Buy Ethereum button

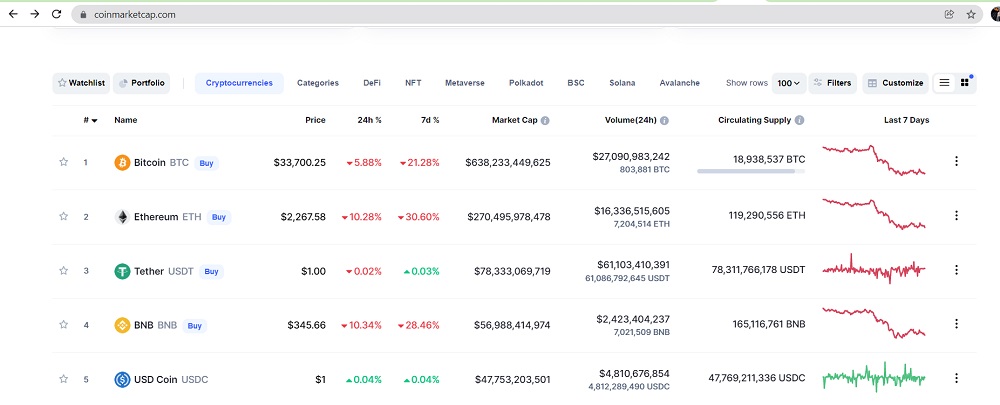[x=219, y=217]
